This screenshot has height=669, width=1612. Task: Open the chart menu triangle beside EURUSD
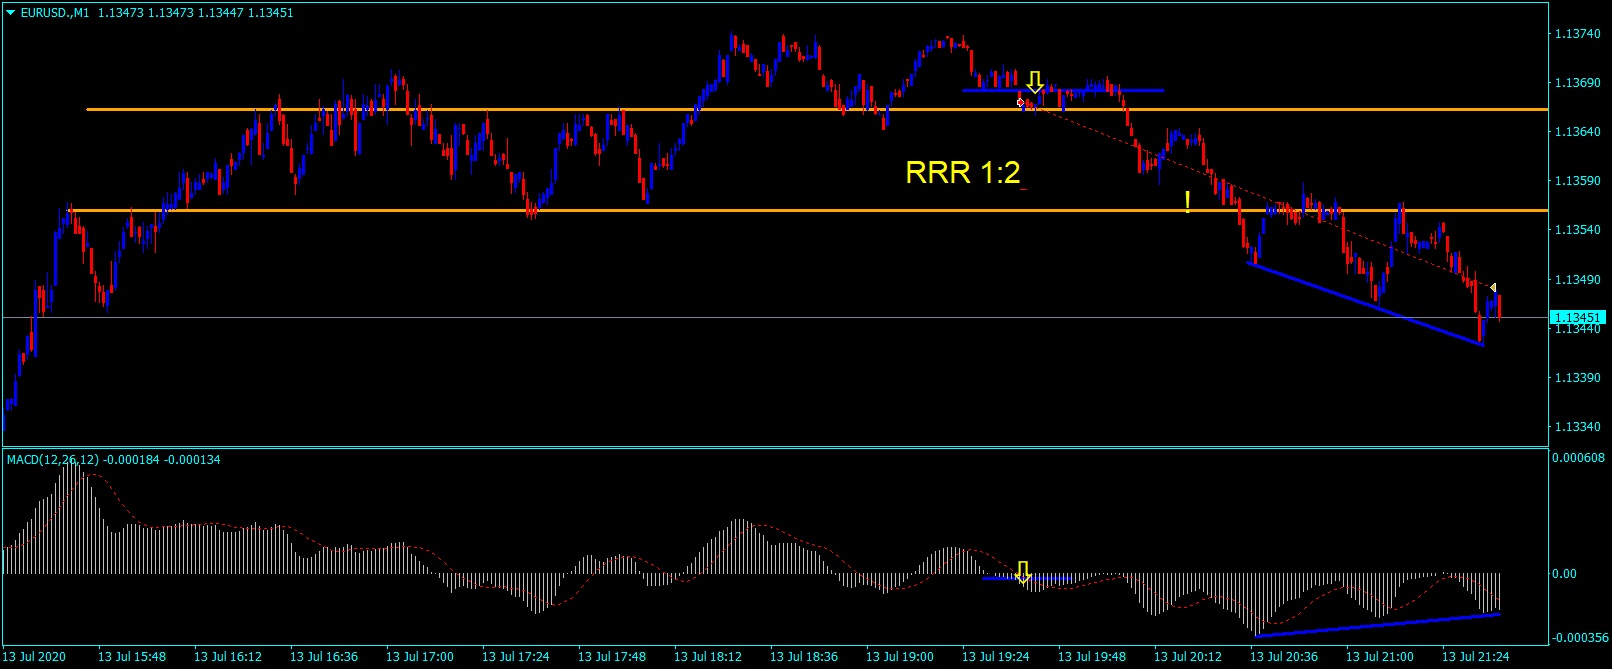[11, 13]
